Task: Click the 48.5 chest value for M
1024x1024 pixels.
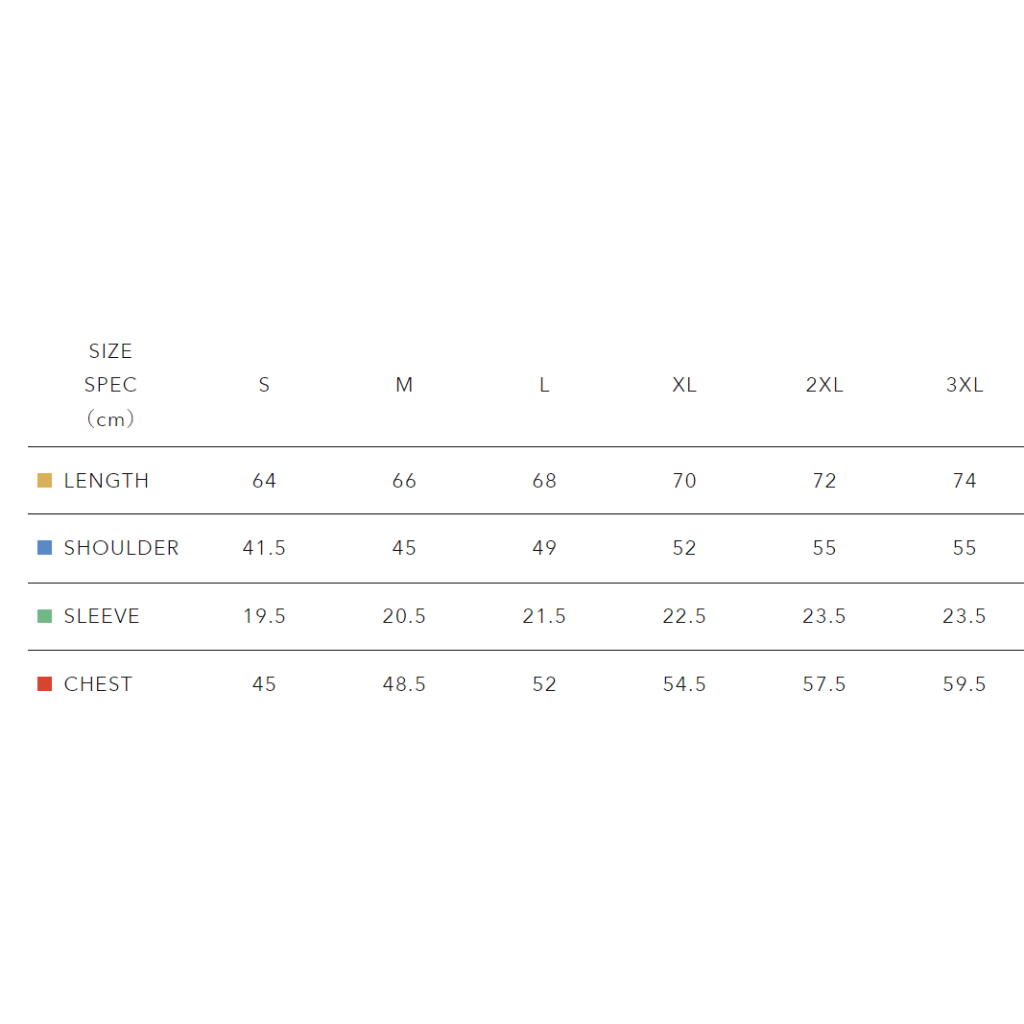Action: [x=404, y=684]
